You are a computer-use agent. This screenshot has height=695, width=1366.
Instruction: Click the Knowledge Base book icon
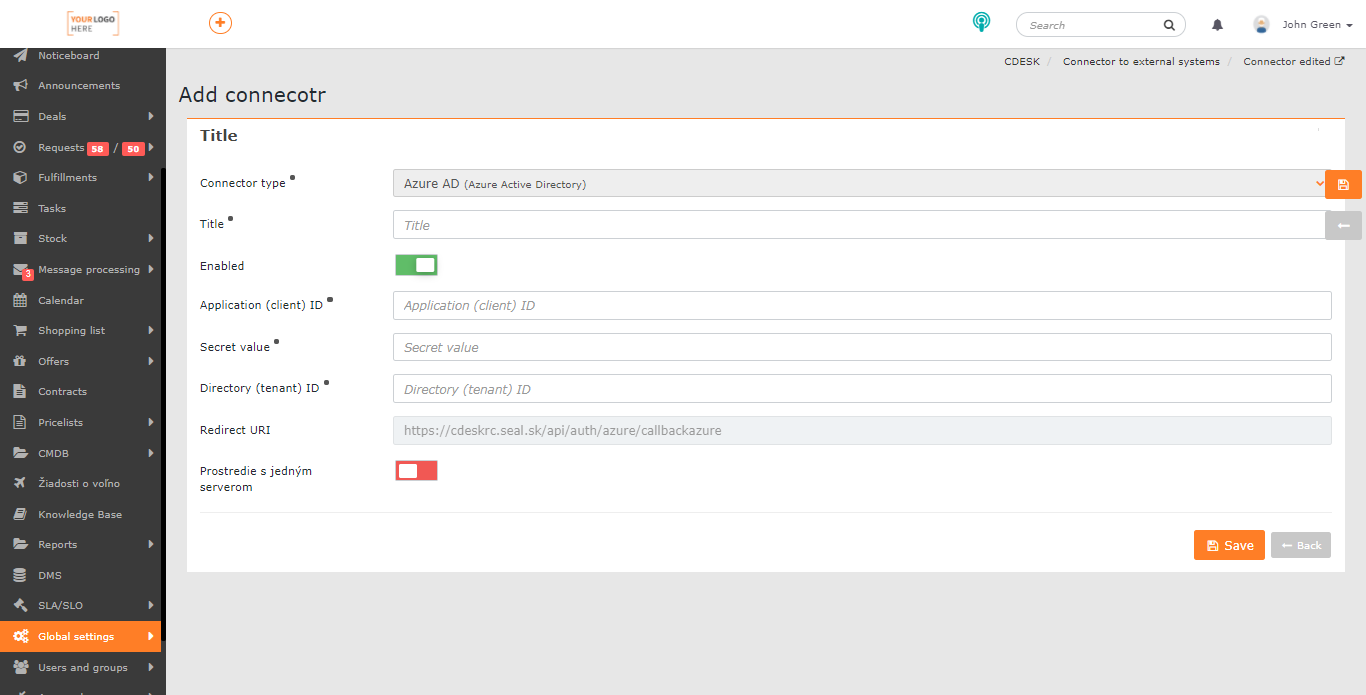(20, 514)
